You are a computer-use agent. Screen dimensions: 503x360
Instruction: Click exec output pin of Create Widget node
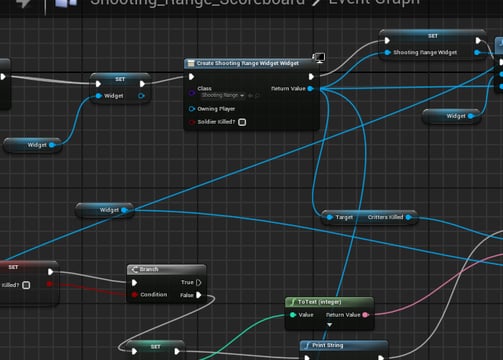click(311, 77)
